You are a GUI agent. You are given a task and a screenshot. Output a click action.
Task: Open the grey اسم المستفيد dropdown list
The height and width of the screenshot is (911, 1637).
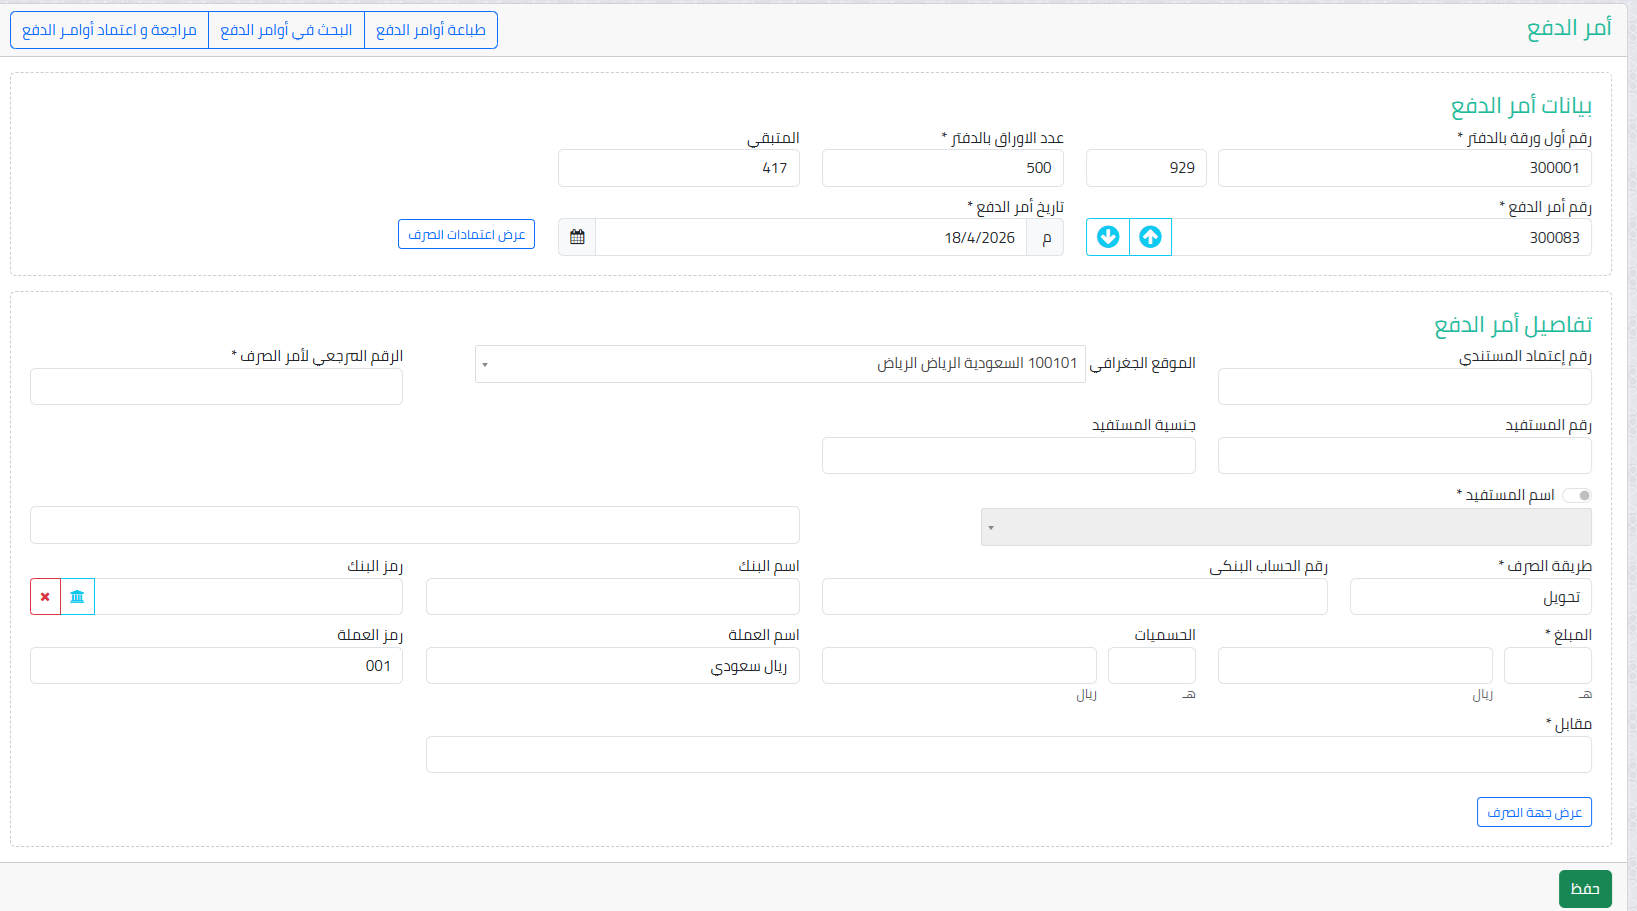(1286, 527)
